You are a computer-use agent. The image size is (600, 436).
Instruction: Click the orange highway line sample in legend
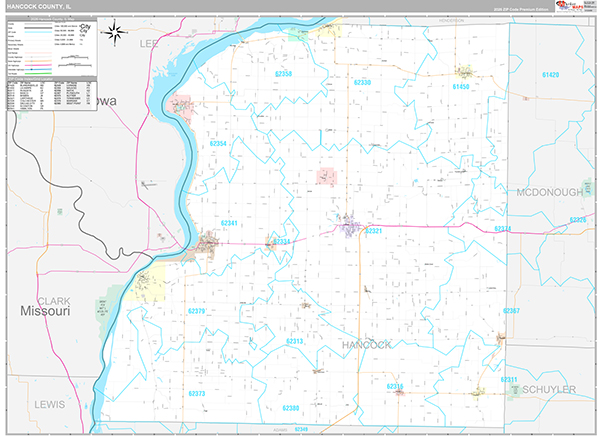click(x=38, y=61)
